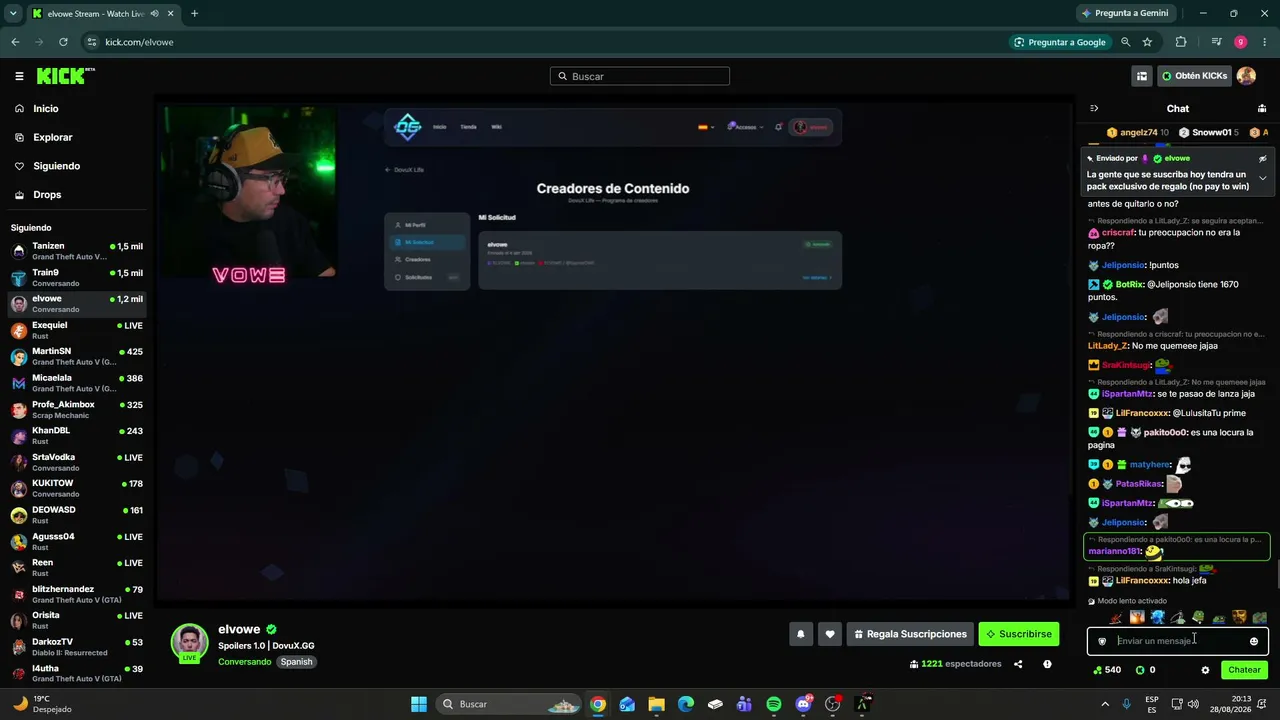Click the Spanish language tag
The height and width of the screenshot is (720, 1280).
point(296,662)
